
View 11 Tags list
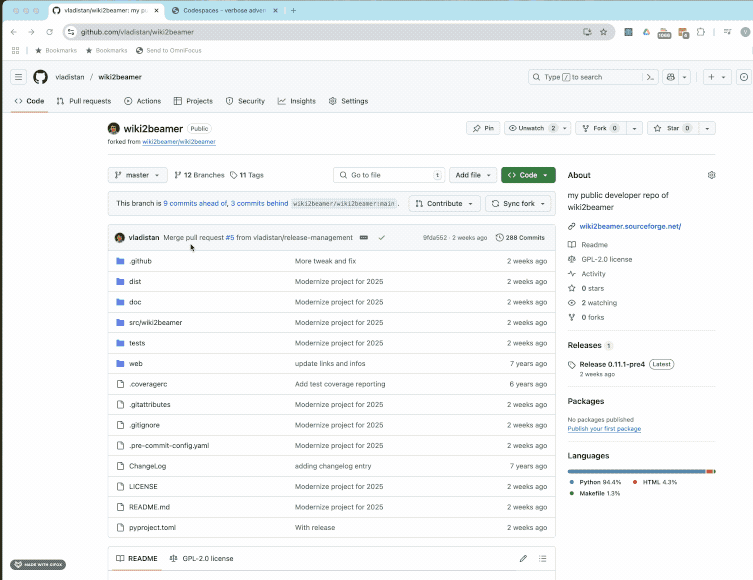click(x=247, y=175)
